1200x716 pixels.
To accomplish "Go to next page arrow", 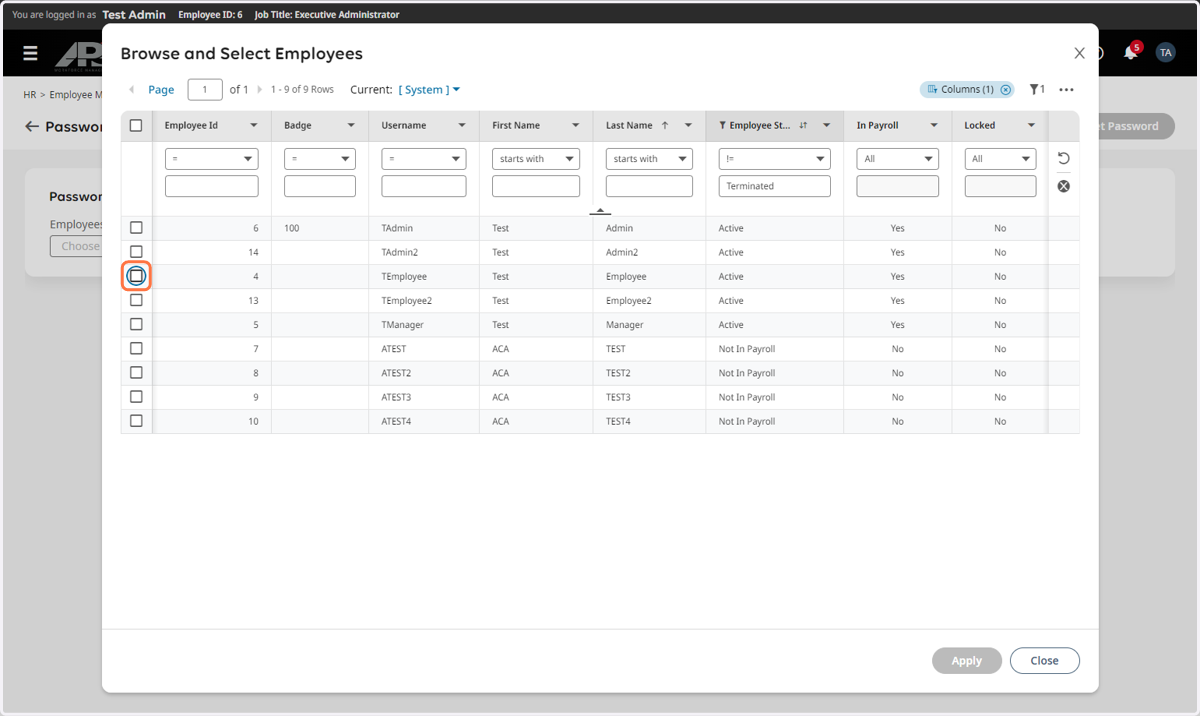I will pos(260,90).
